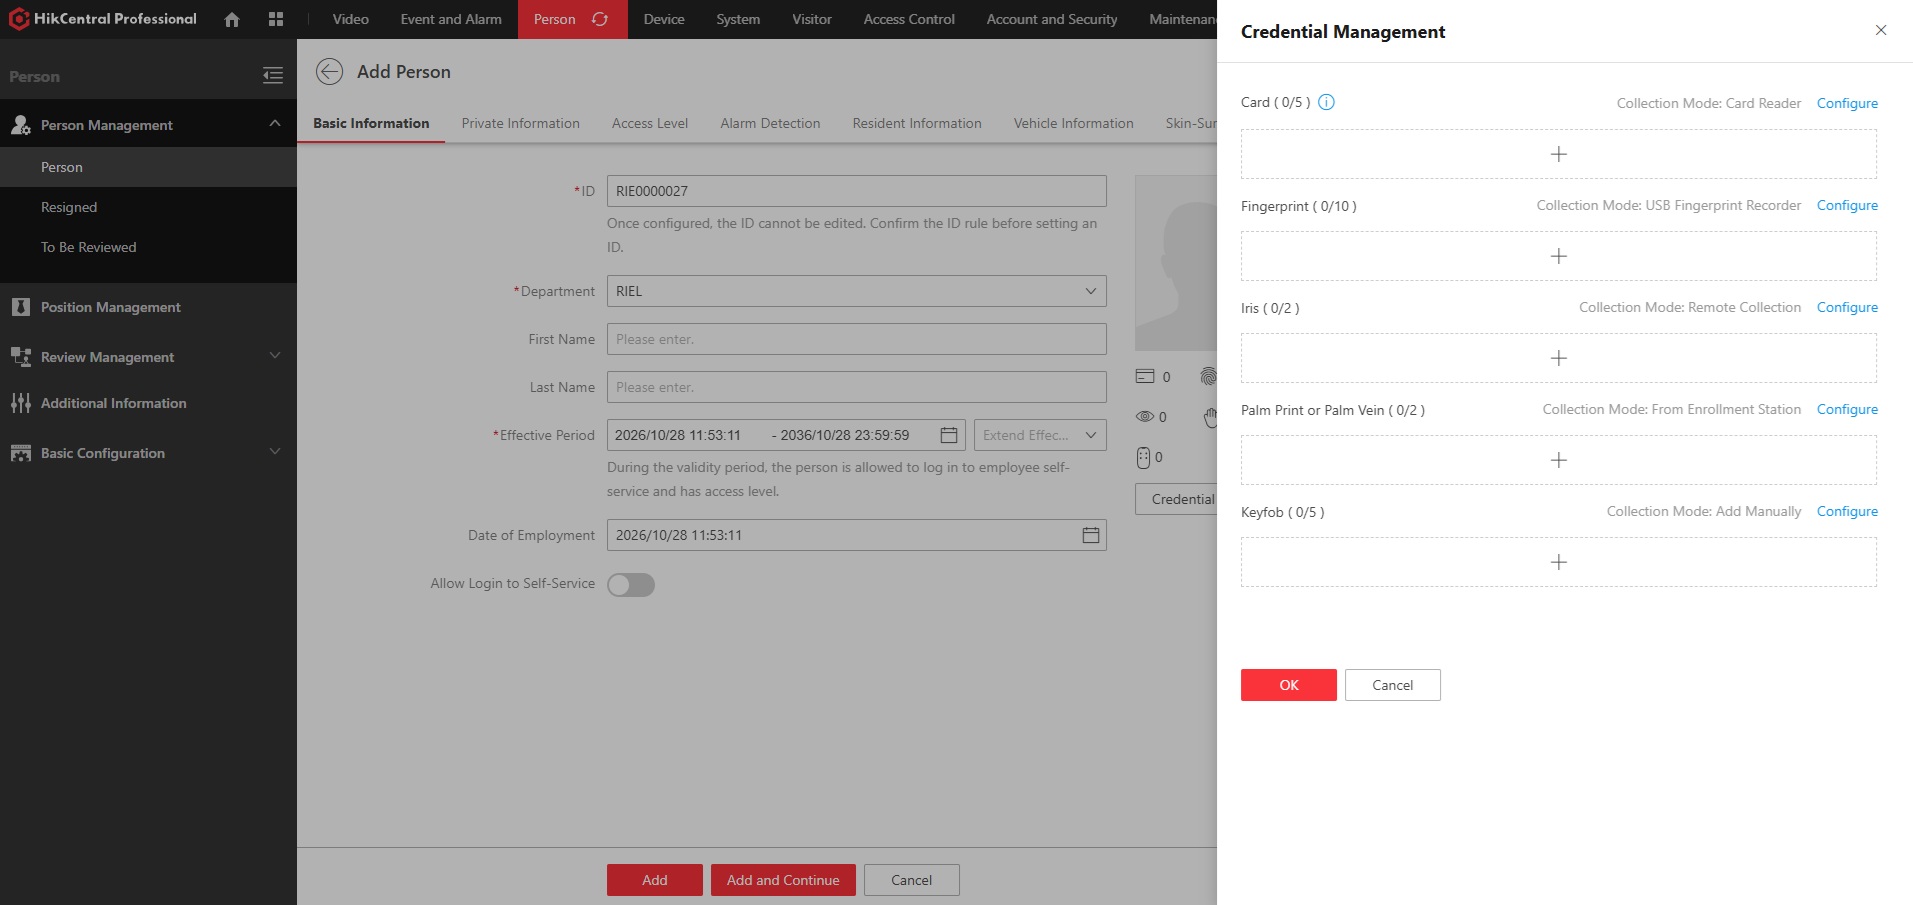Image resolution: width=1913 pixels, height=905 pixels.
Task: Add a new Fingerprint credential
Action: (1558, 256)
